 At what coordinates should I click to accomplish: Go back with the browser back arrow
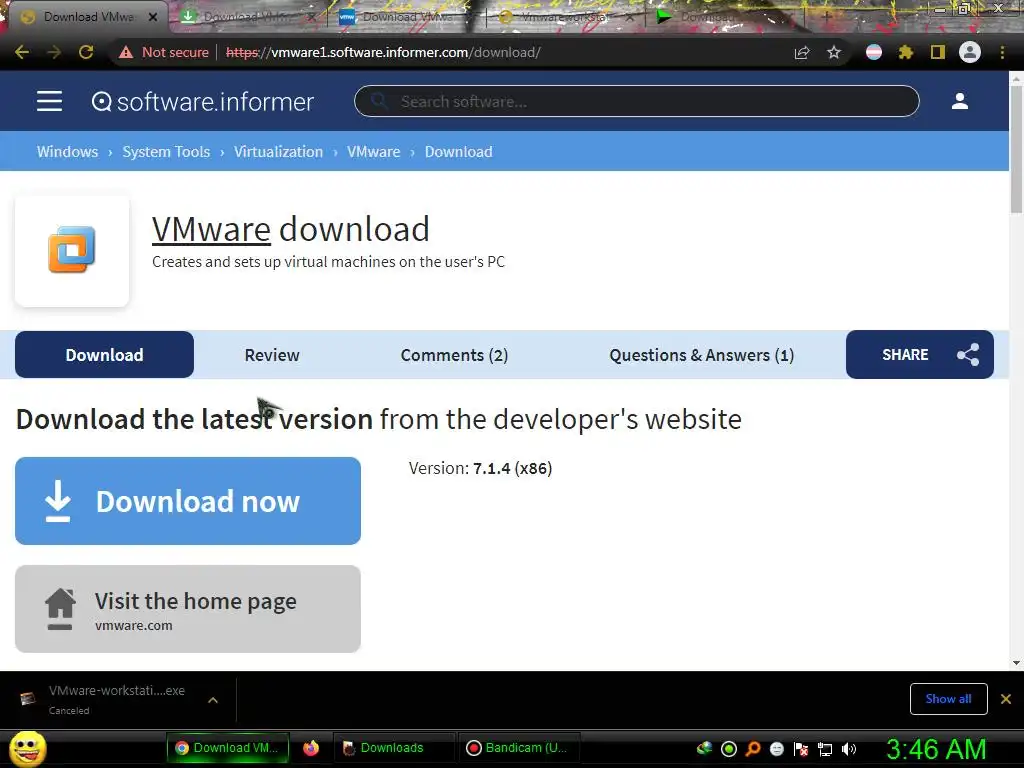click(x=22, y=52)
